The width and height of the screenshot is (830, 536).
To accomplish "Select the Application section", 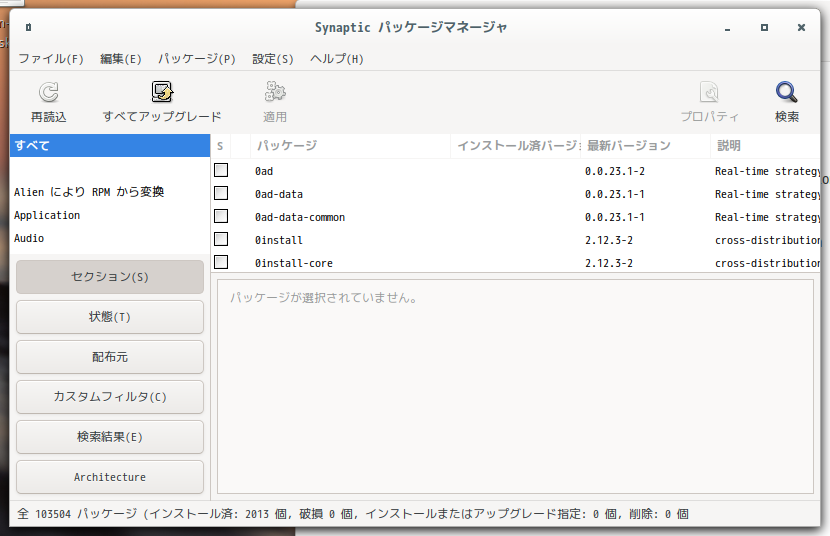I will tap(110, 215).
